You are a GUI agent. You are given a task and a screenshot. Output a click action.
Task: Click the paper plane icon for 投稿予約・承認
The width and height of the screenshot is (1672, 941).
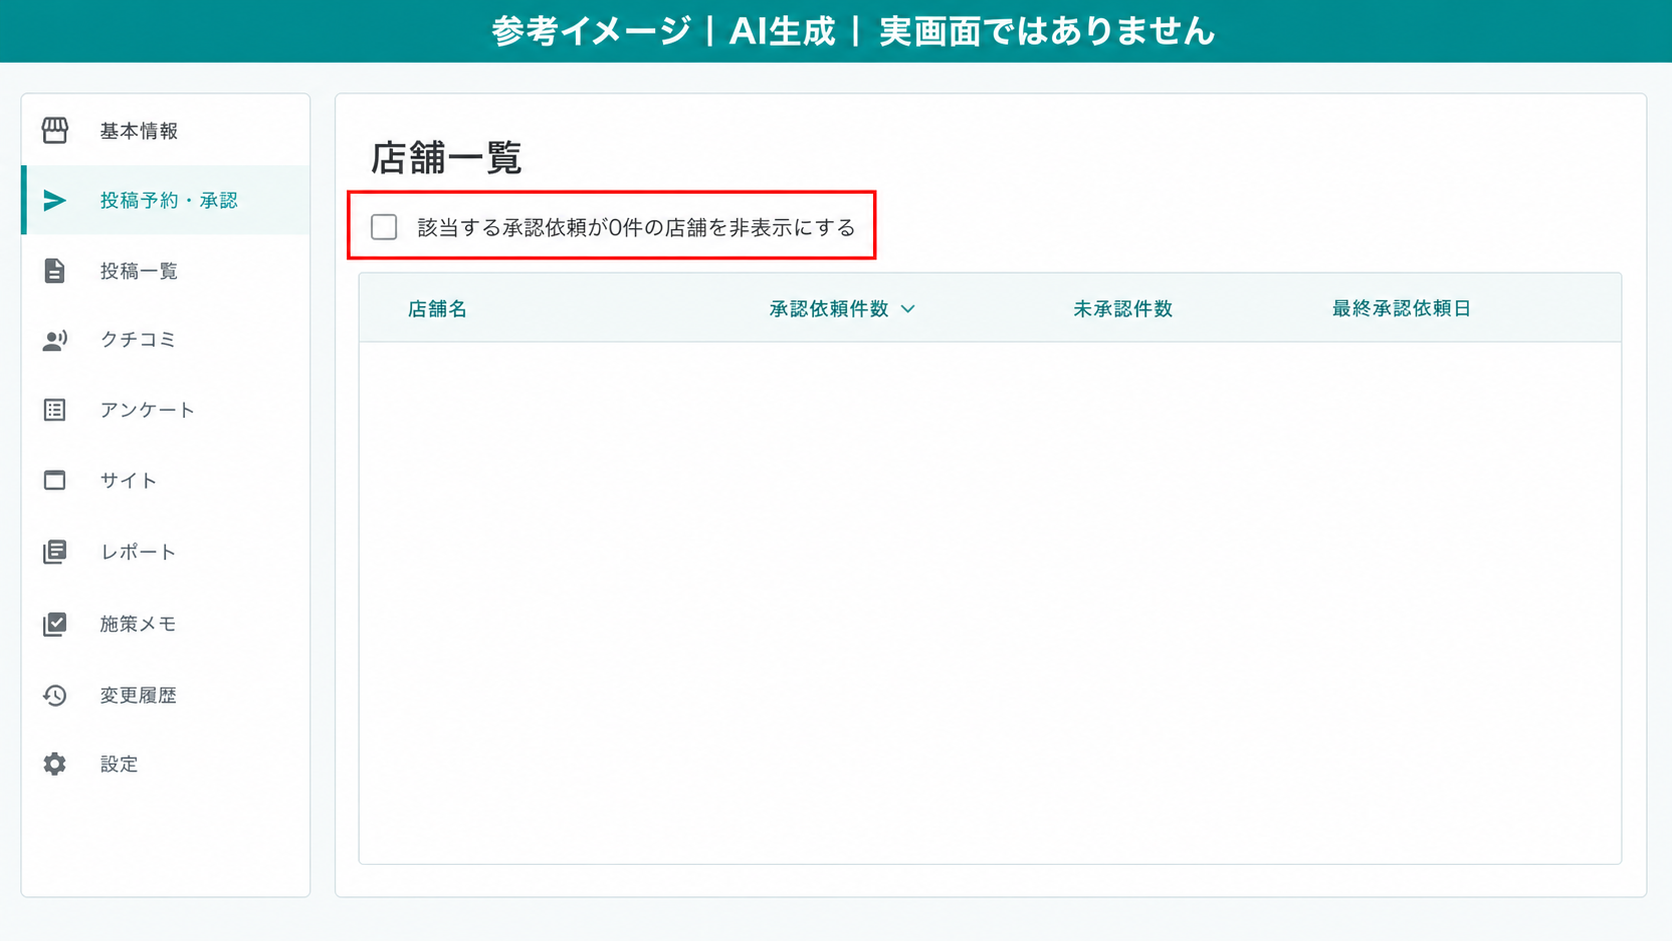coord(55,200)
